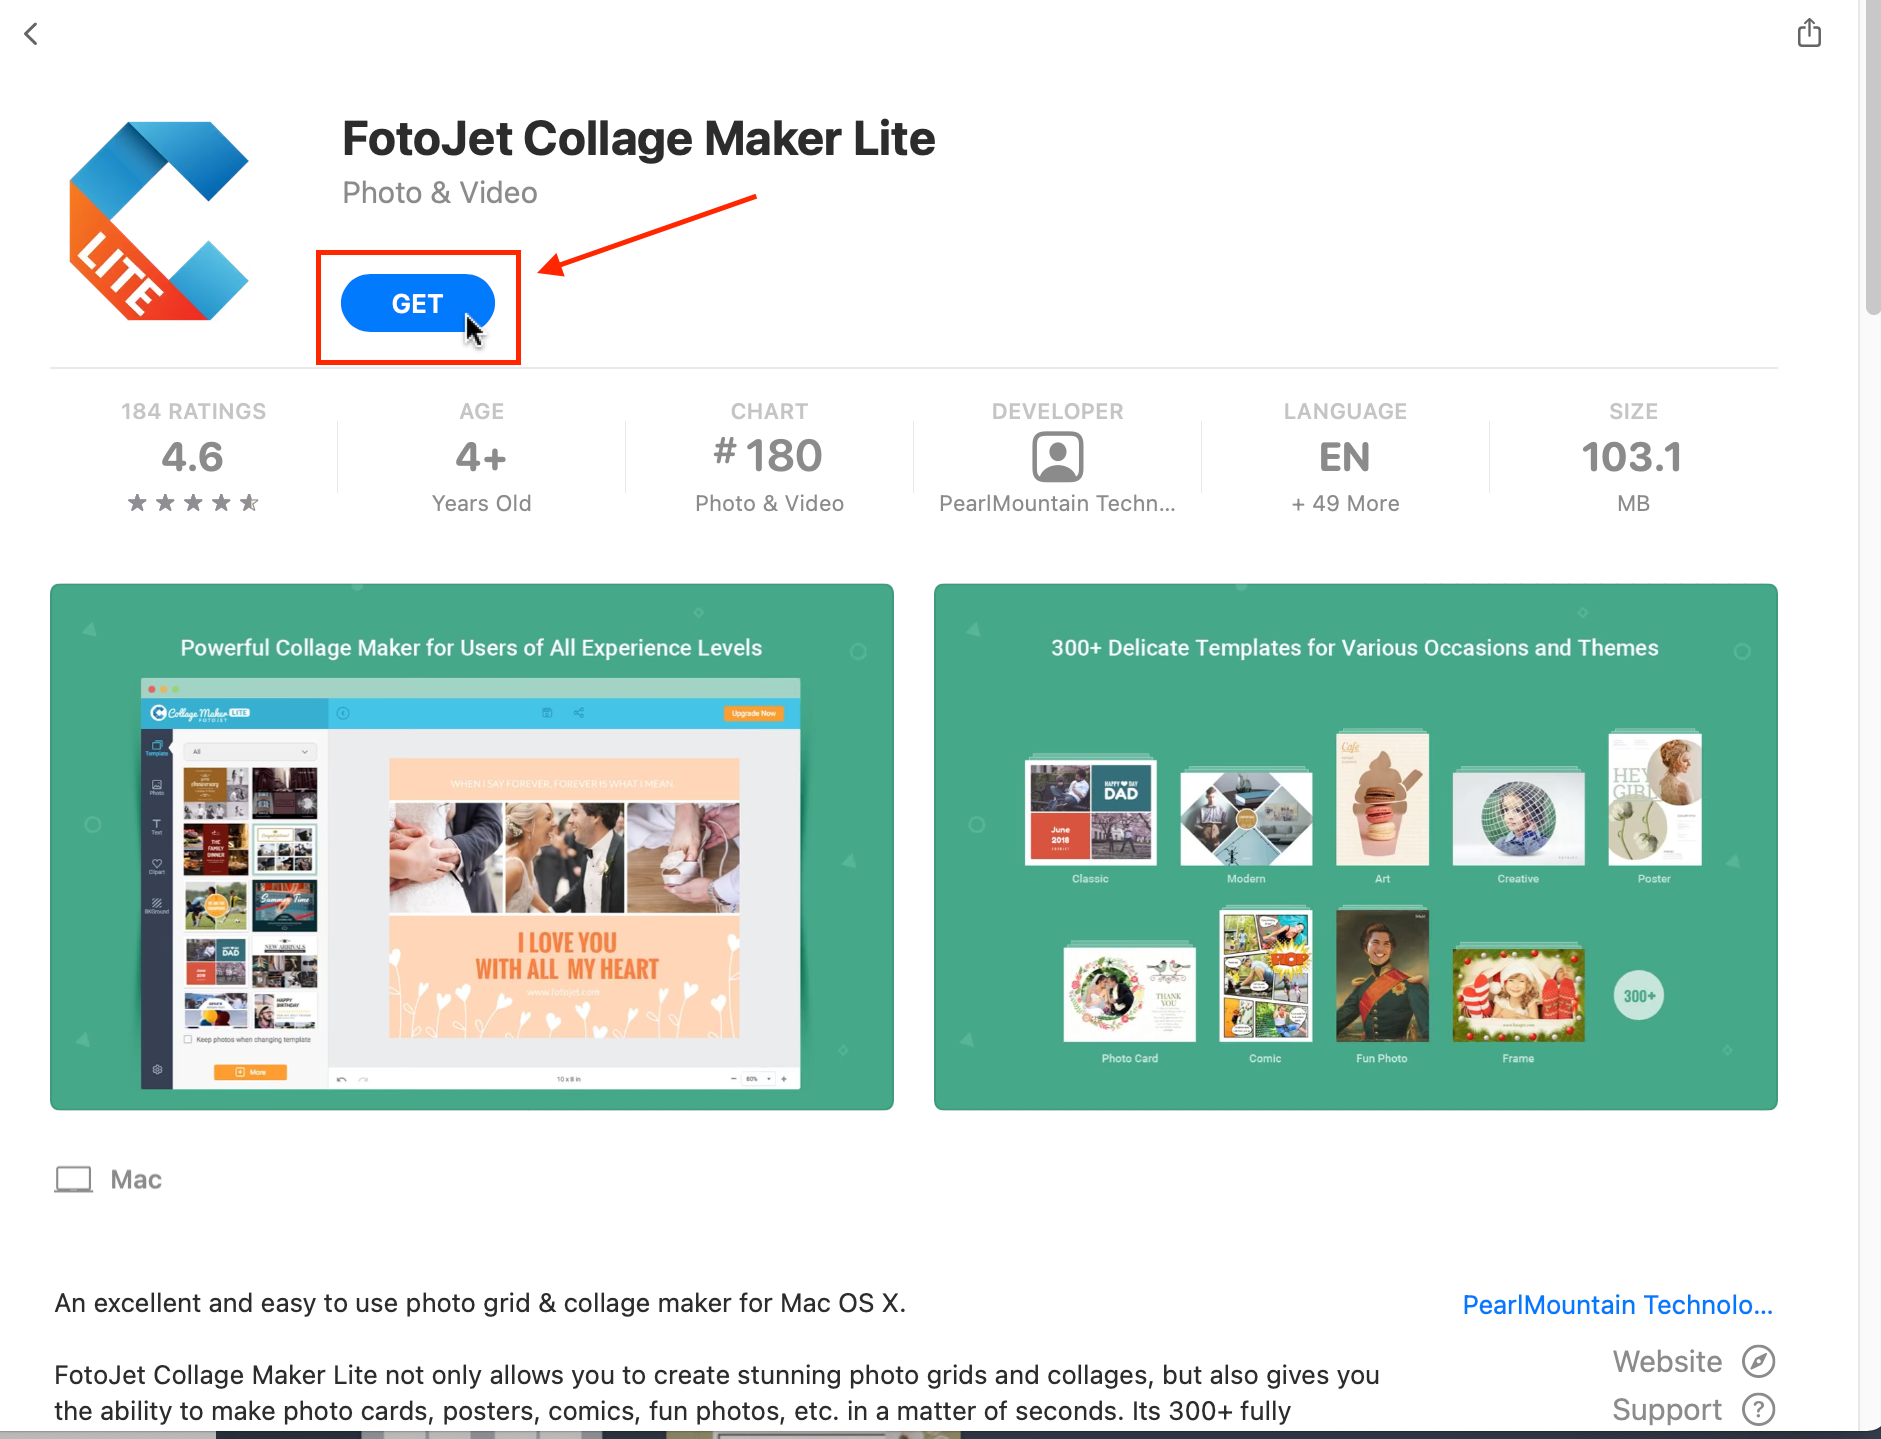The height and width of the screenshot is (1439, 1881).
Task: Open the PearlMountain developer profile icon
Action: (x=1057, y=457)
